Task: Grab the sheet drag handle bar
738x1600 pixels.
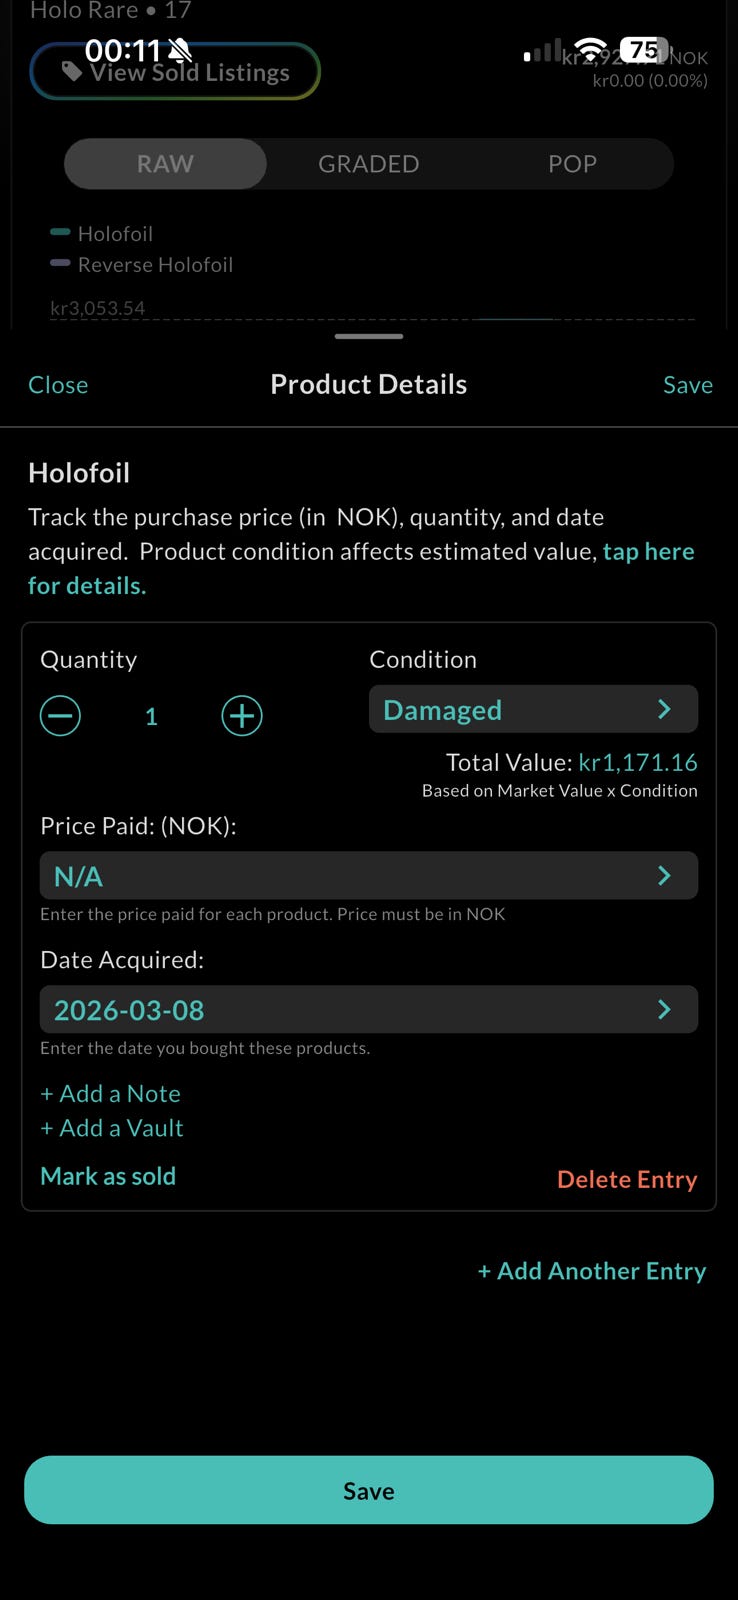Action: tap(369, 337)
